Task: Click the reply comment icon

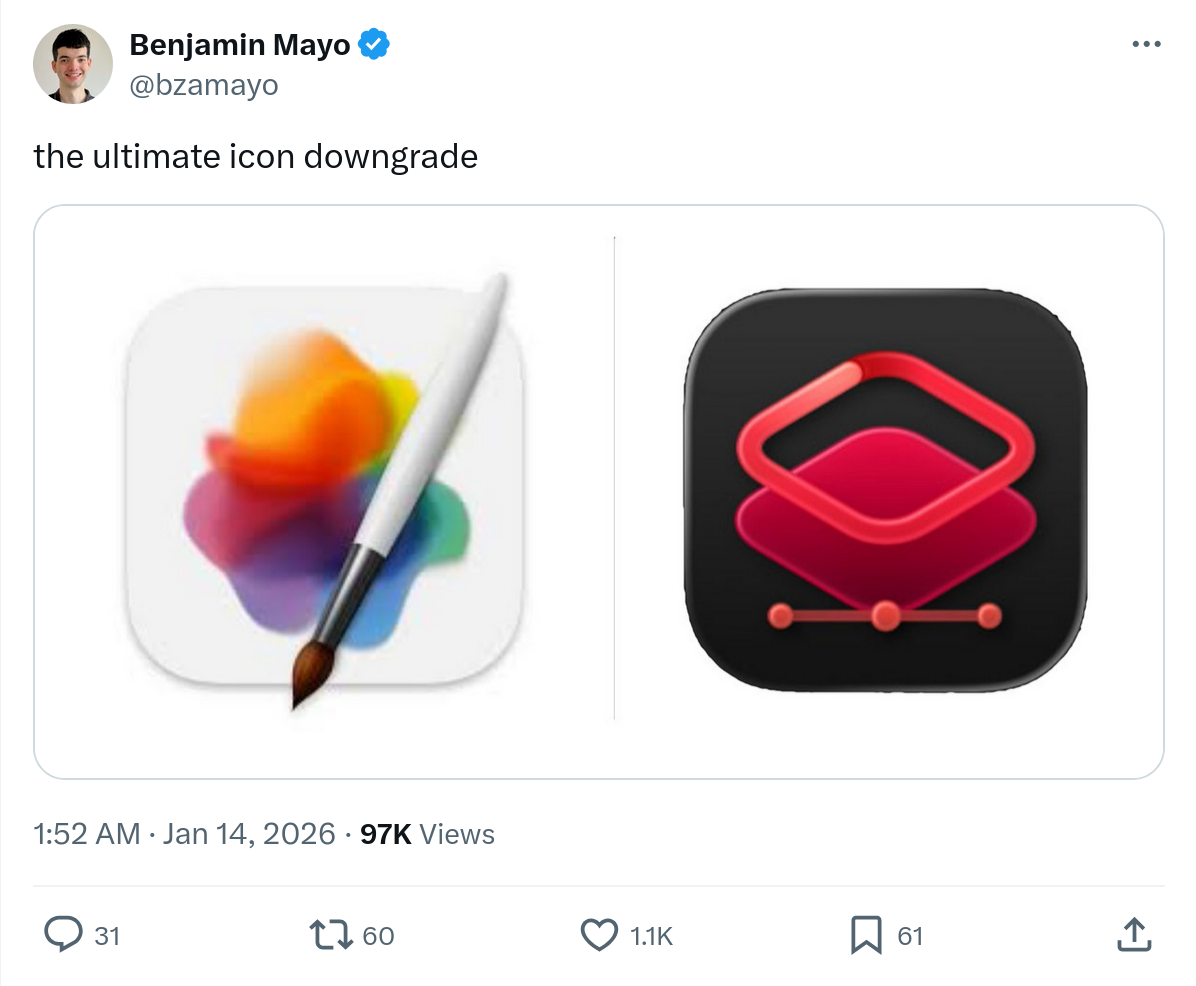Action: pyautogui.click(x=64, y=935)
